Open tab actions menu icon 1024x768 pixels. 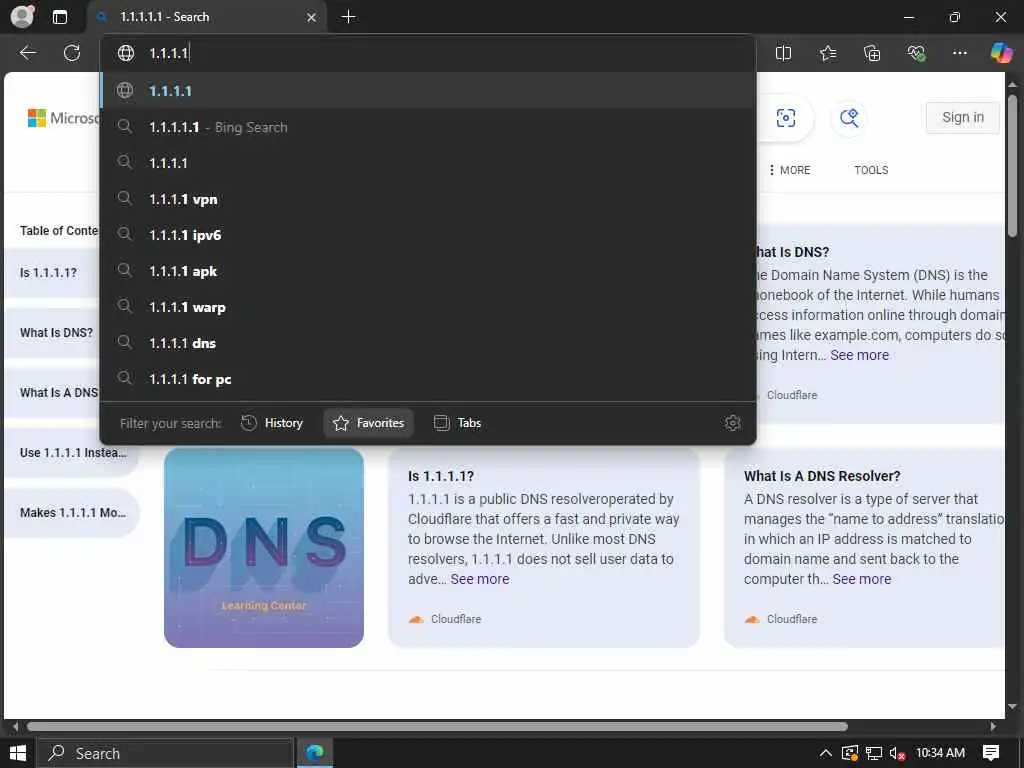[x=59, y=17]
